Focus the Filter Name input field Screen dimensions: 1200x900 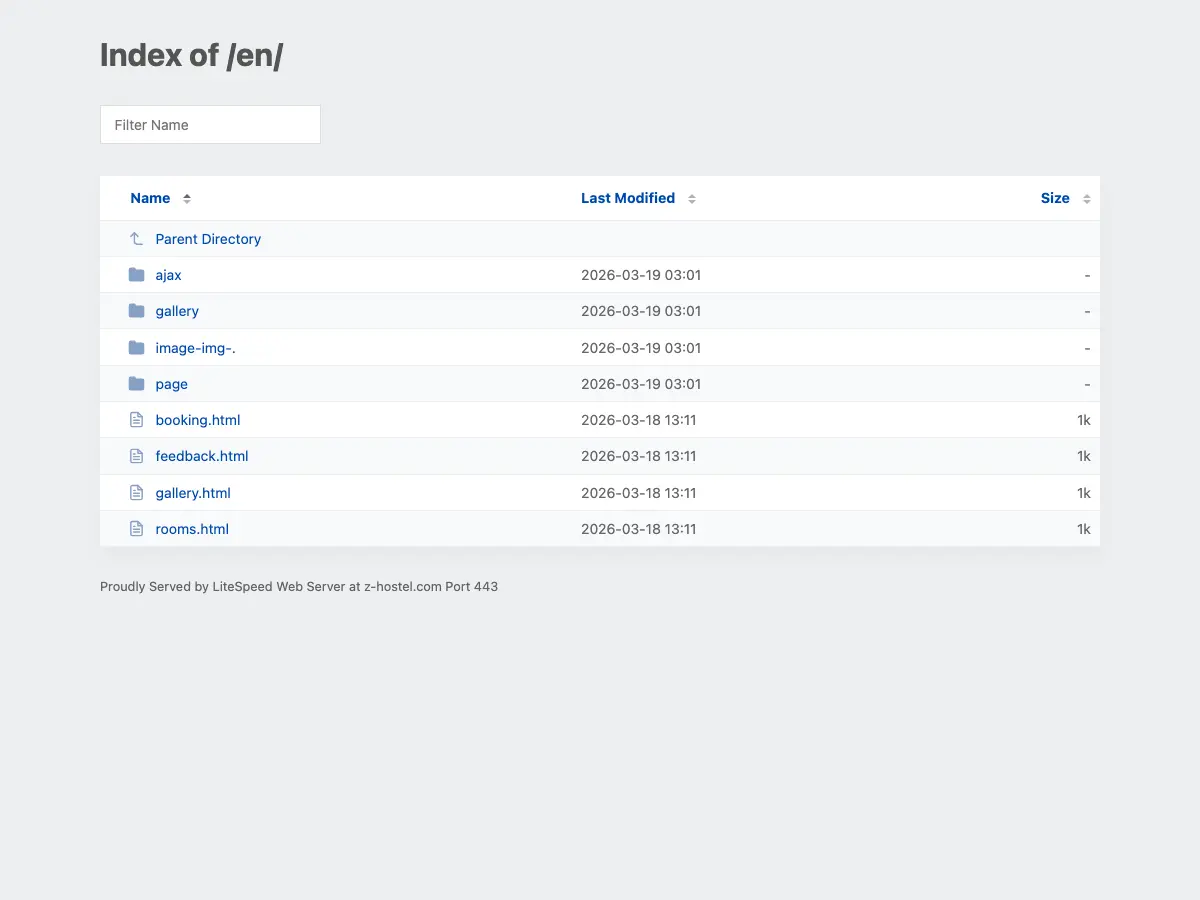pos(210,125)
